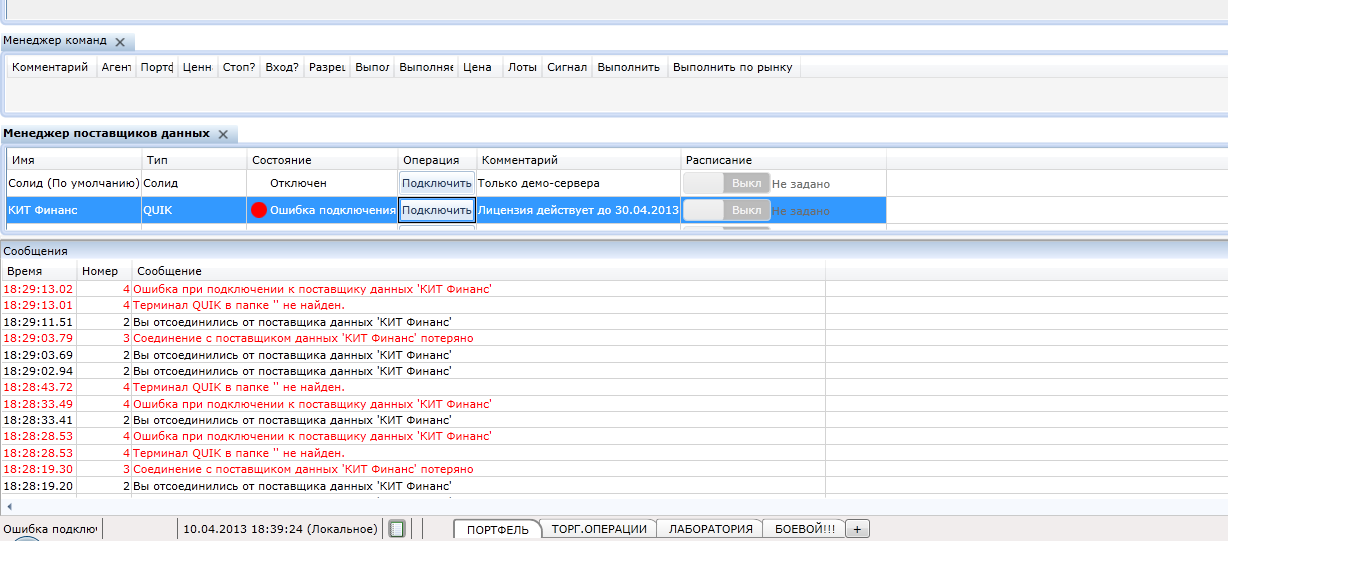The image size is (1360, 574).
Task: Click the Лоты column header
Action: pos(522,67)
